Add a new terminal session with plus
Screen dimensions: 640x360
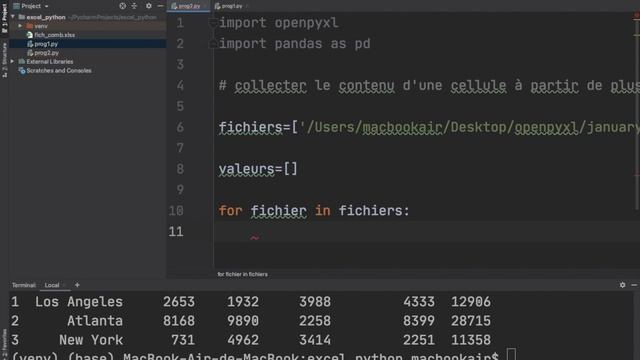[x=77, y=285]
